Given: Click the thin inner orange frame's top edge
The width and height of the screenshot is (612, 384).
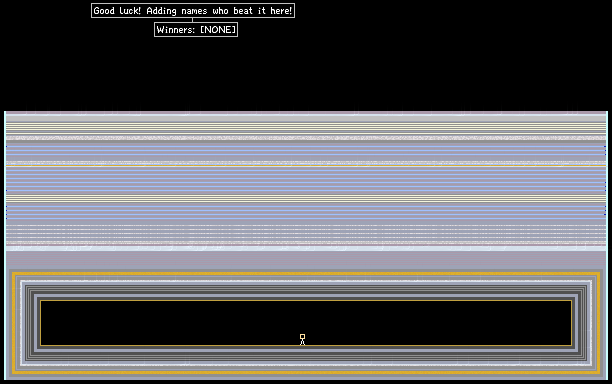Looking at the screenshot, I should 306,300.
